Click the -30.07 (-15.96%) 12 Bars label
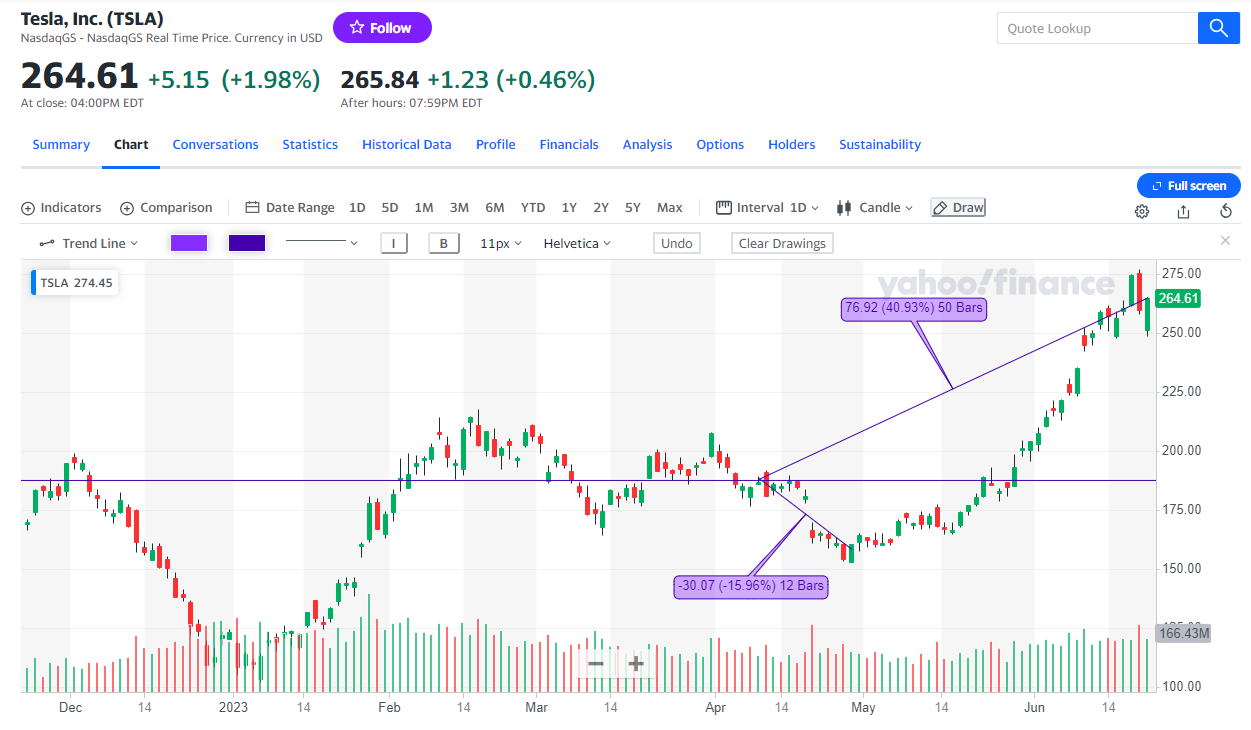This screenshot has height=730, width=1251. pos(752,586)
